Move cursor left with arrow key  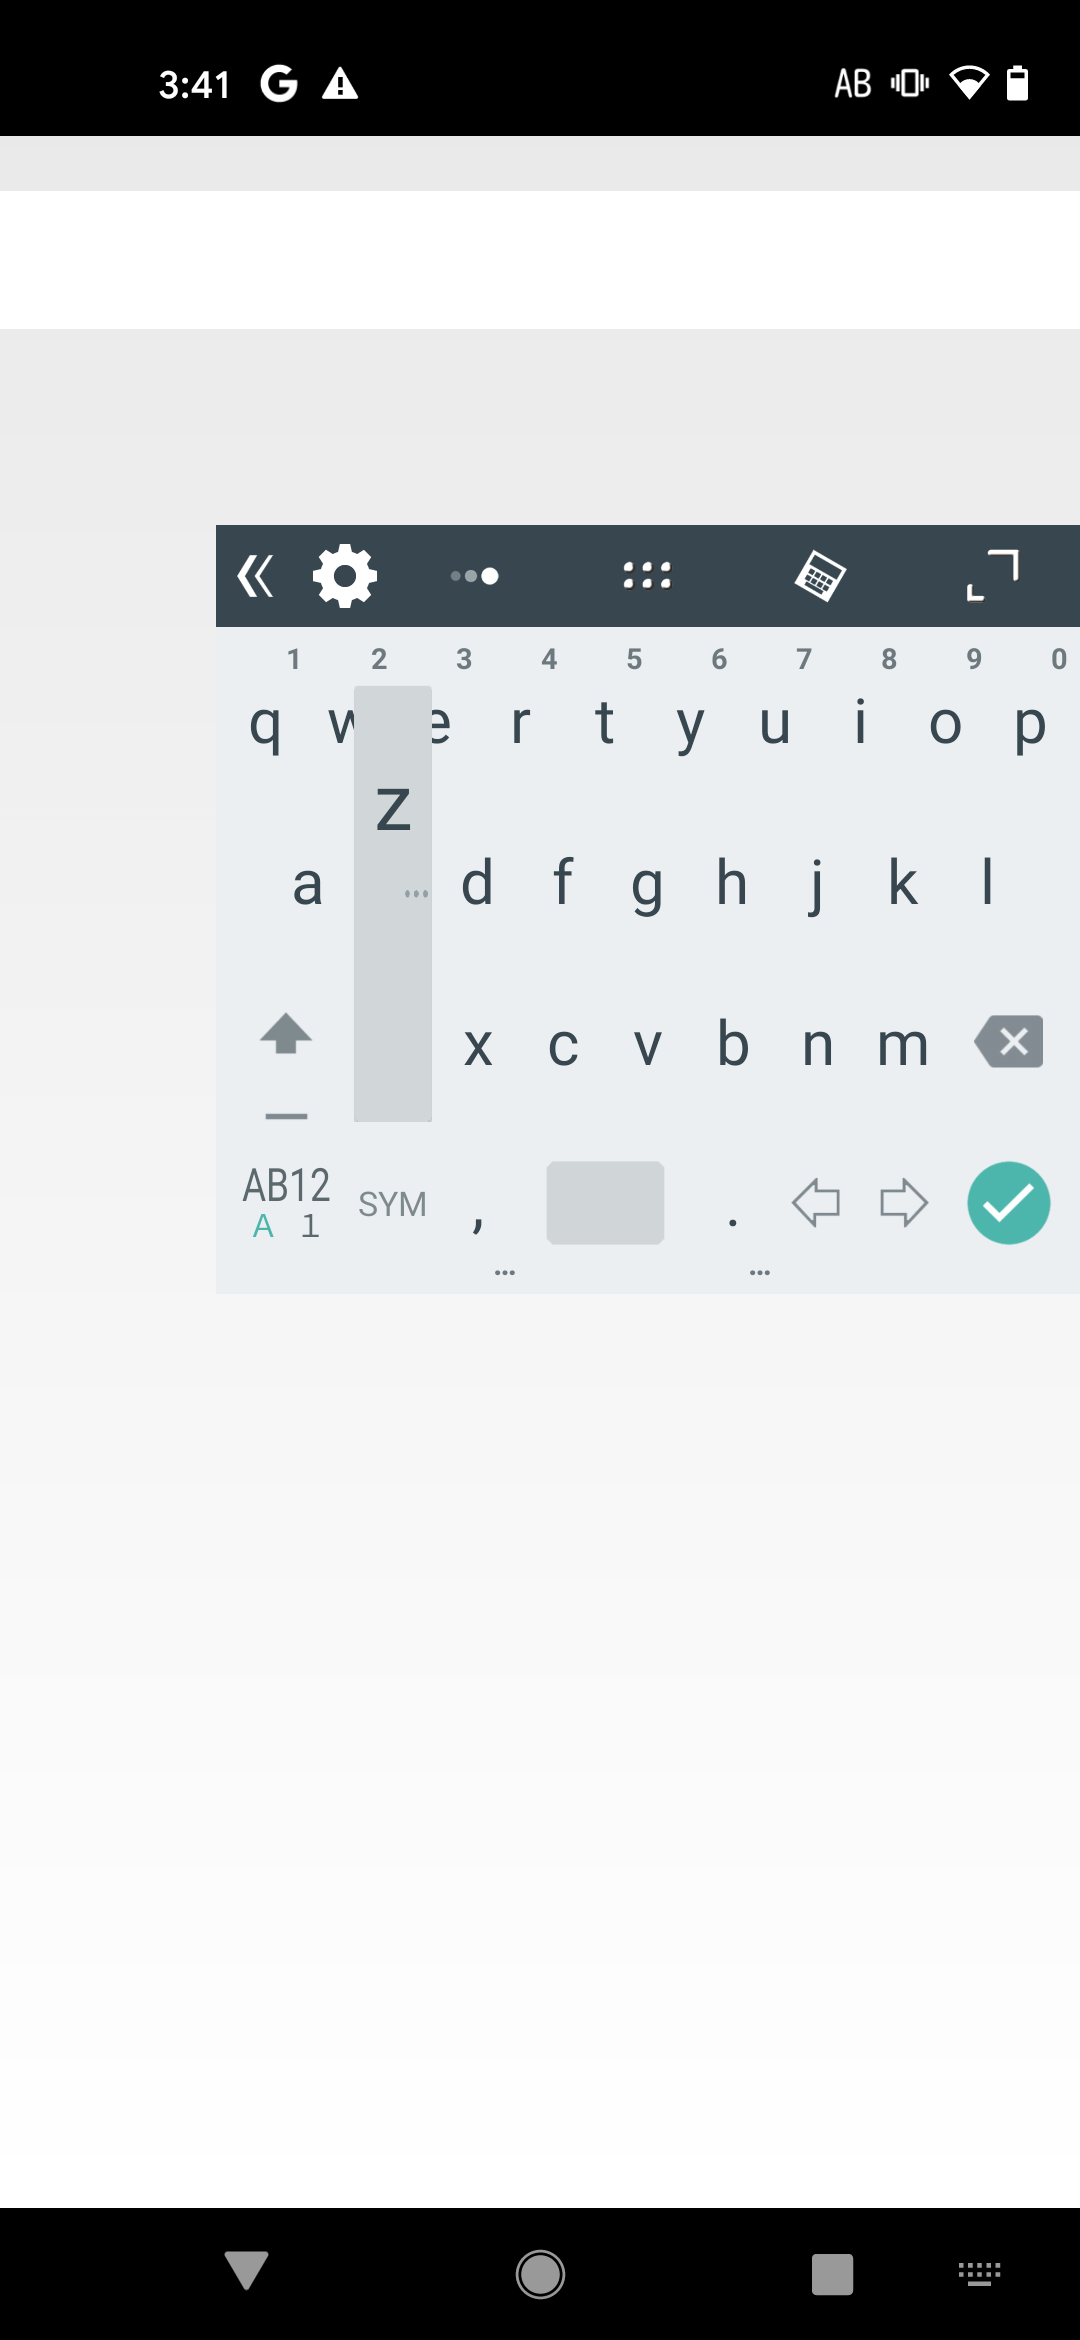click(816, 1202)
